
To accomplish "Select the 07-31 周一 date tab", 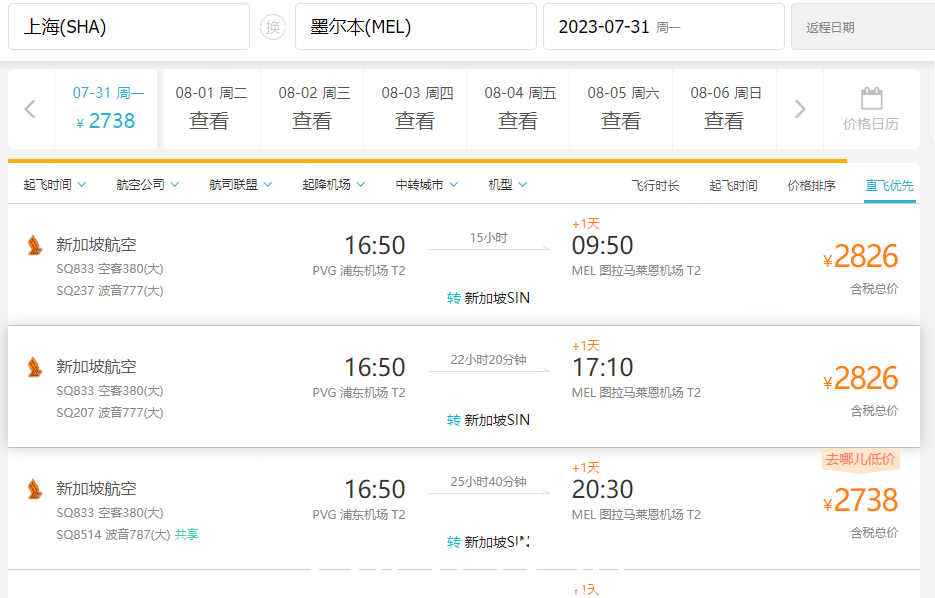I will click(x=106, y=109).
